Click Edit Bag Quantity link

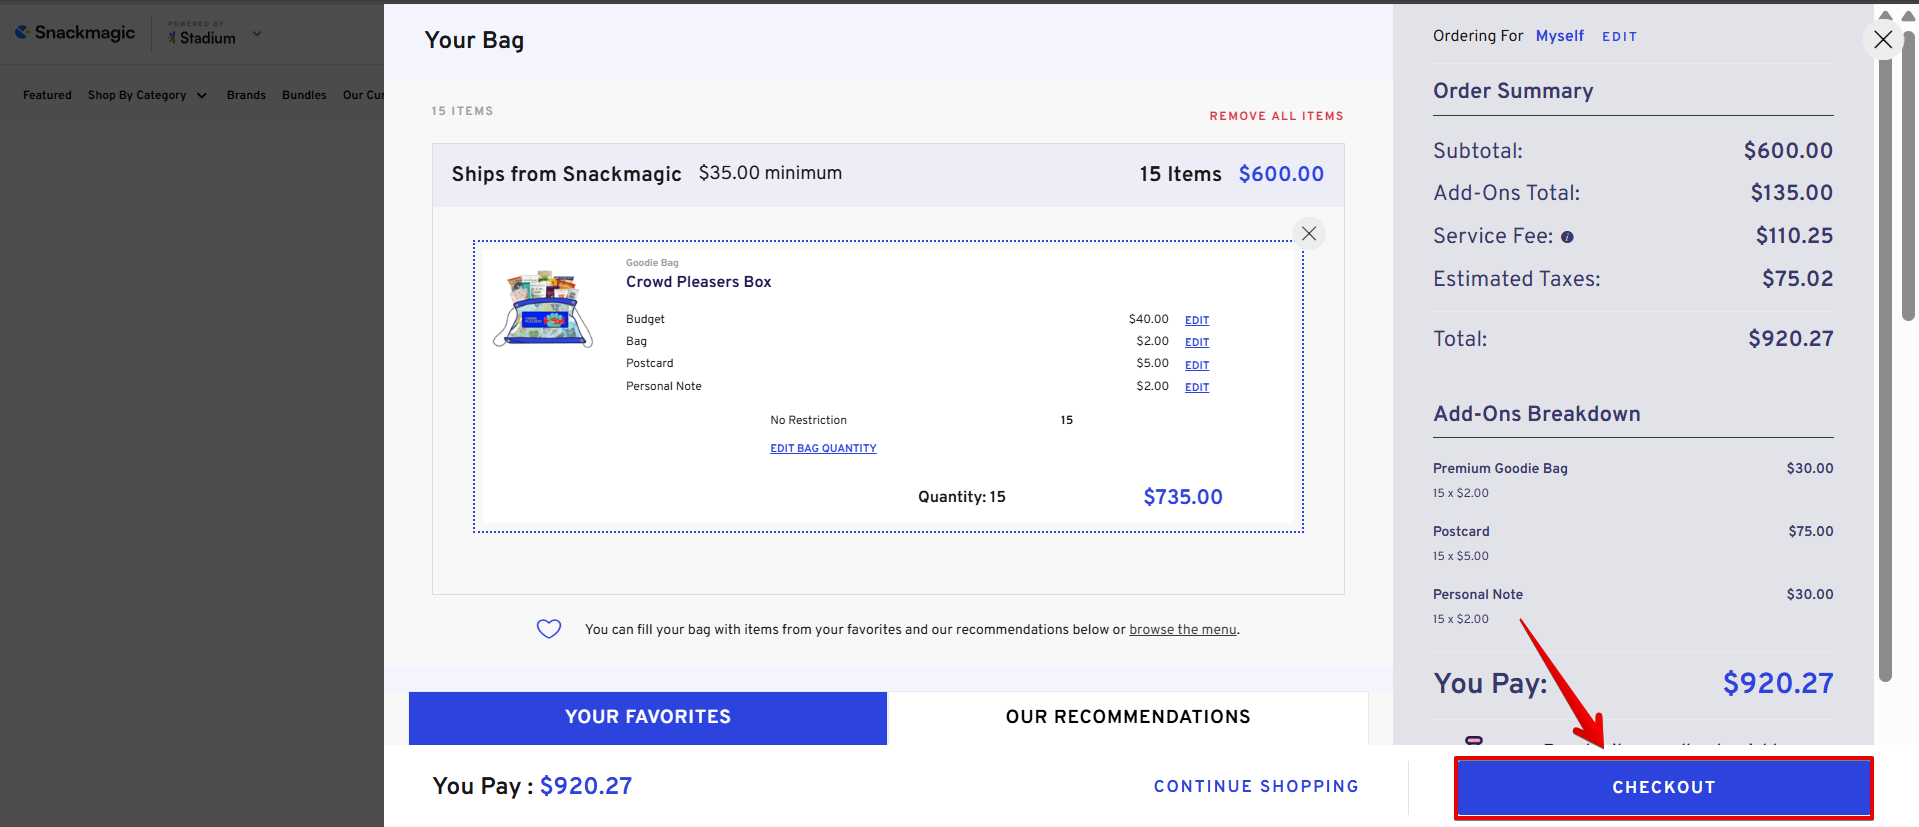point(823,448)
